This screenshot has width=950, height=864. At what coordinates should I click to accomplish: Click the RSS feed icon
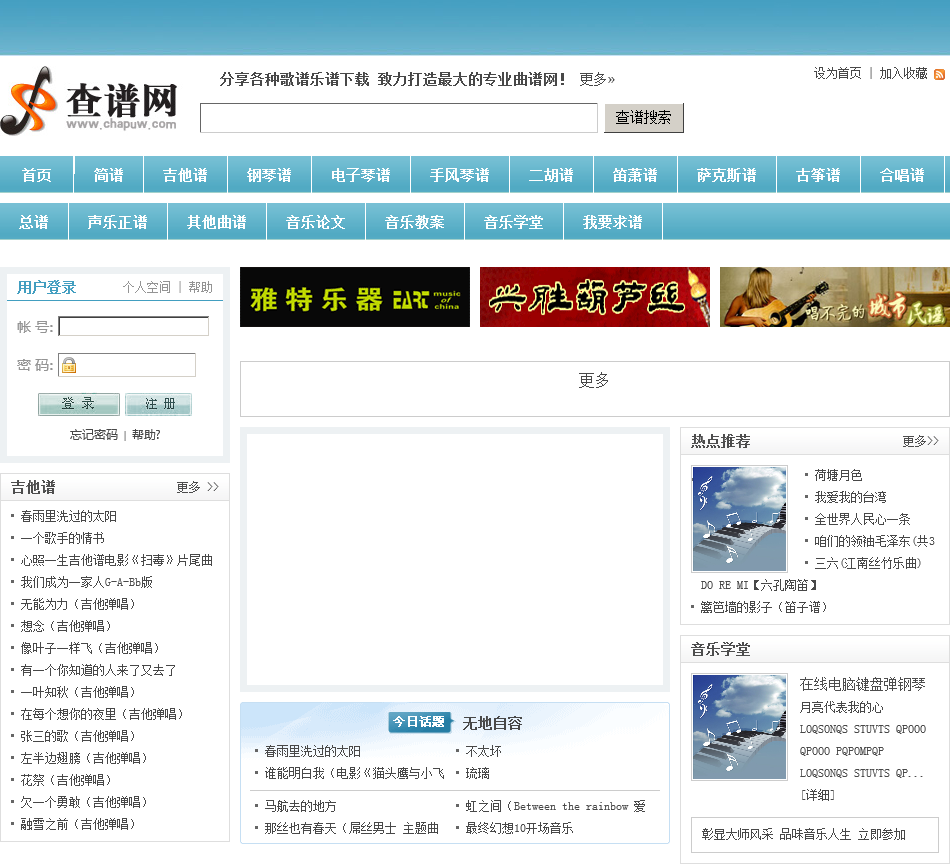(939, 75)
